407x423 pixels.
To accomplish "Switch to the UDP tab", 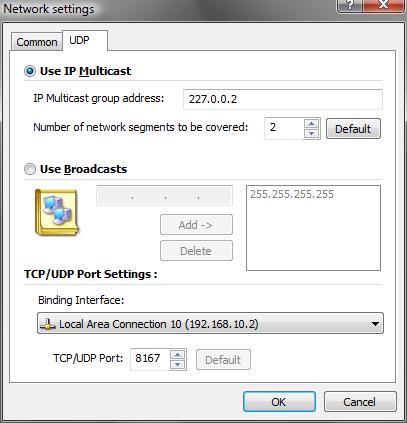I will pyautogui.click(x=85, y=41).
